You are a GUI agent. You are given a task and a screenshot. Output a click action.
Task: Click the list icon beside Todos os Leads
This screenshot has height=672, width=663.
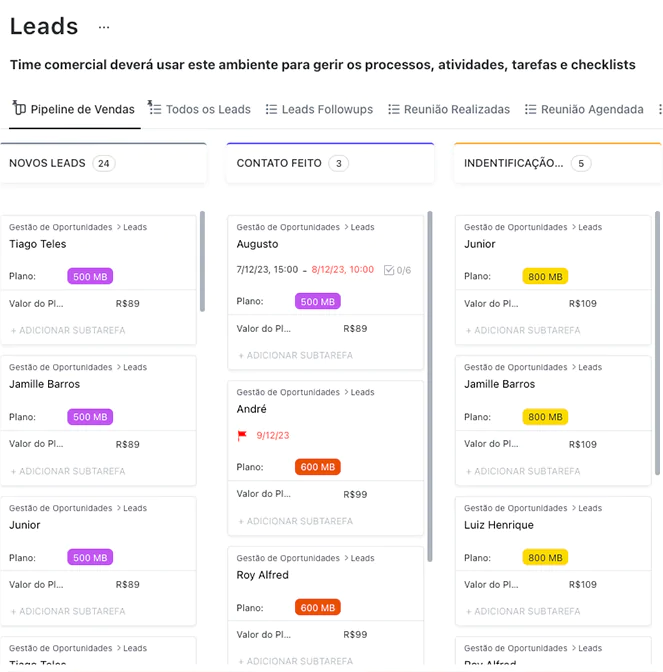pos(155,108)
